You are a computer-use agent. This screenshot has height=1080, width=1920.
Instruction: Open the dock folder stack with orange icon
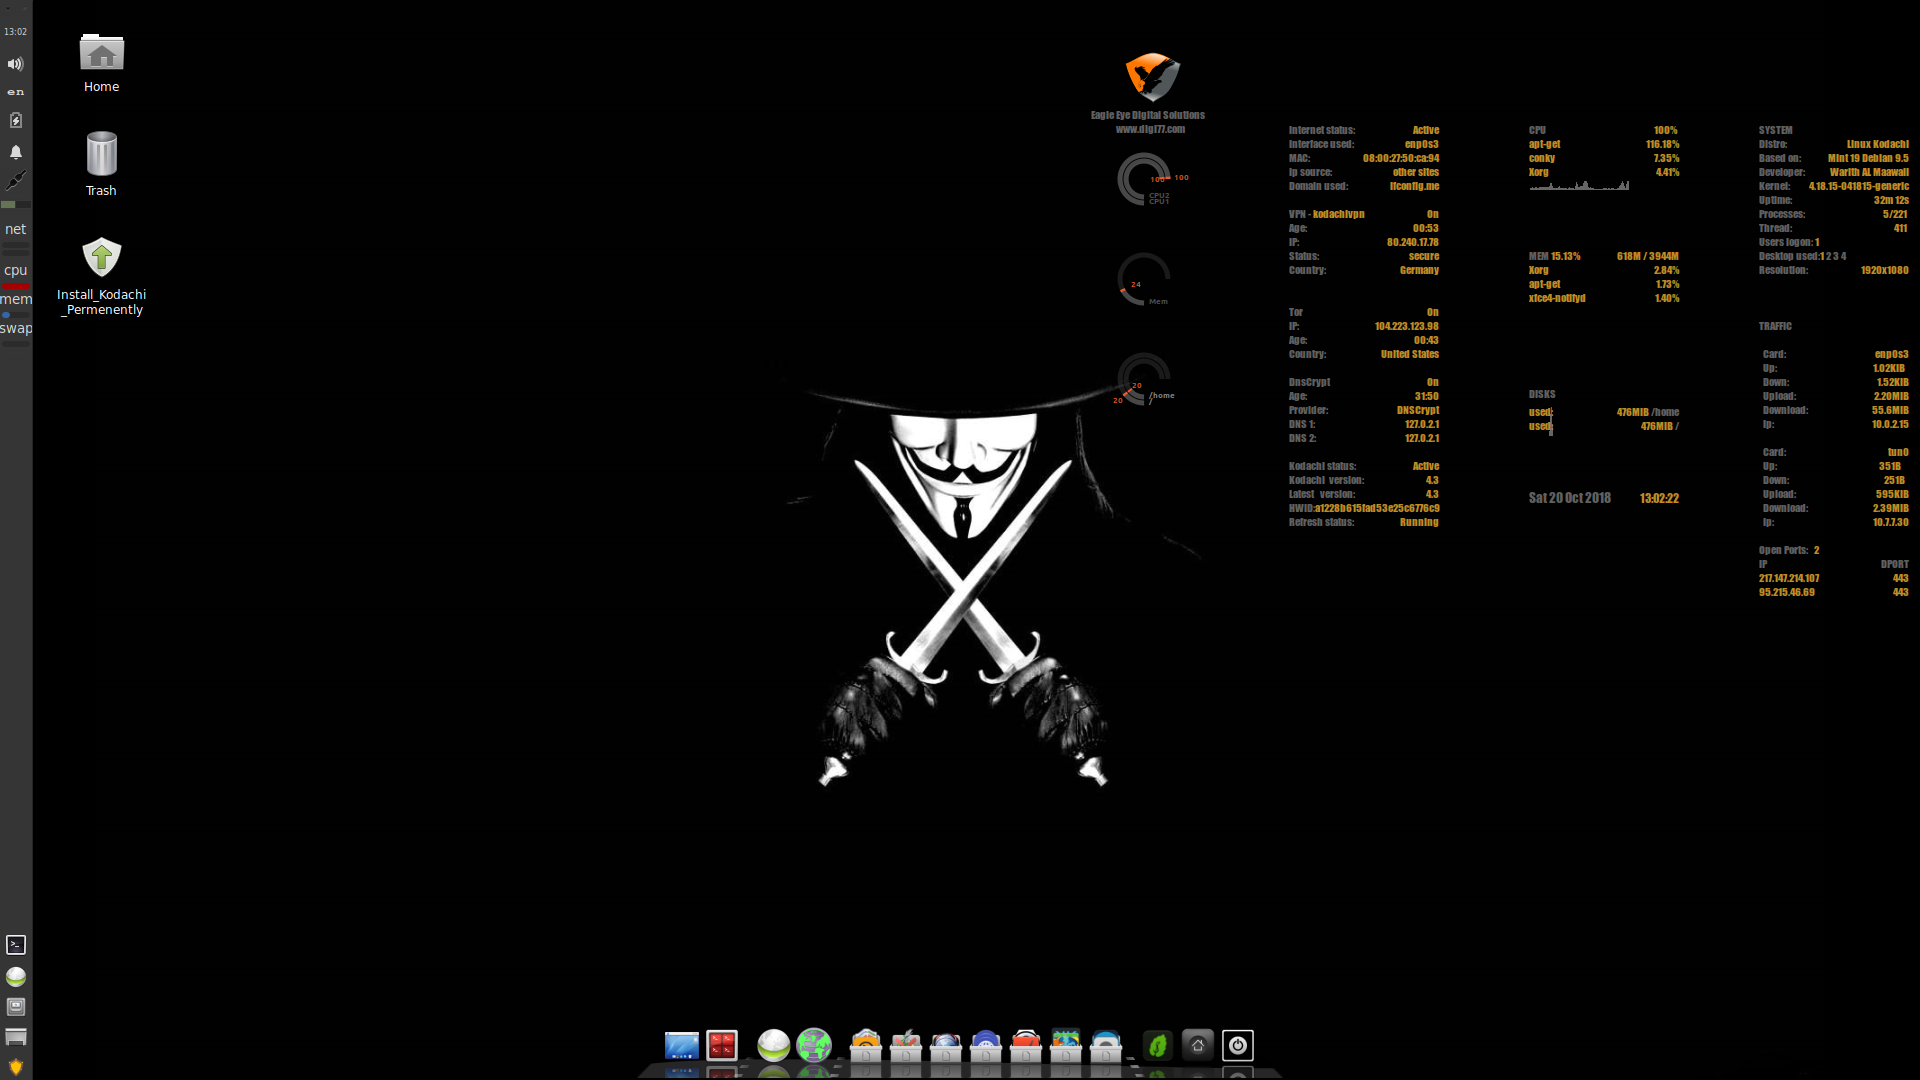pyautogui.click(x=866, y=1046)
